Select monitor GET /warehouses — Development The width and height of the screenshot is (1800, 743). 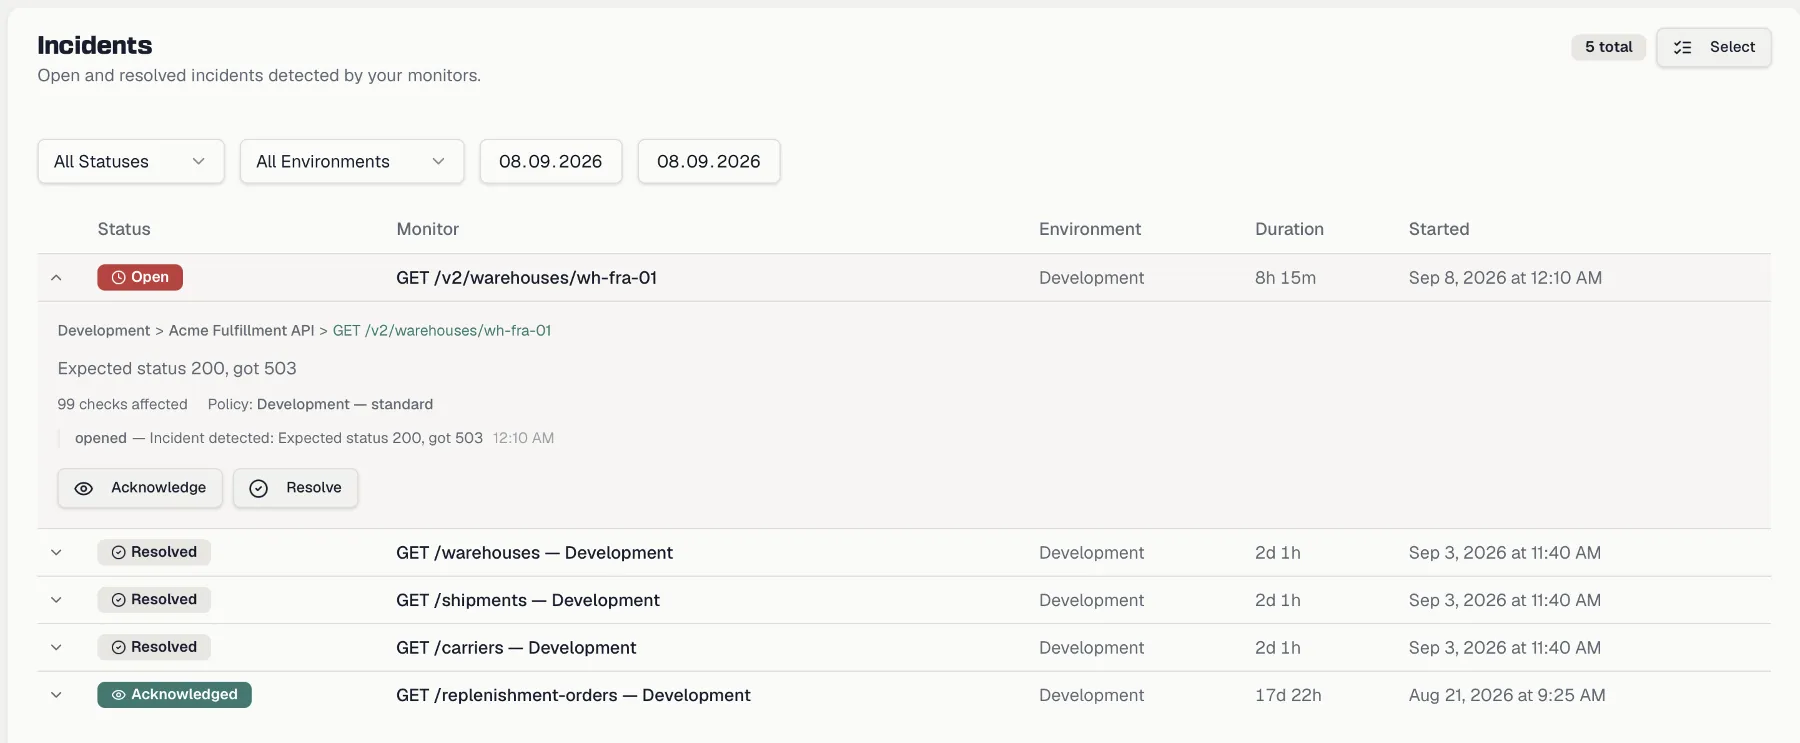[x=534, y=553]
